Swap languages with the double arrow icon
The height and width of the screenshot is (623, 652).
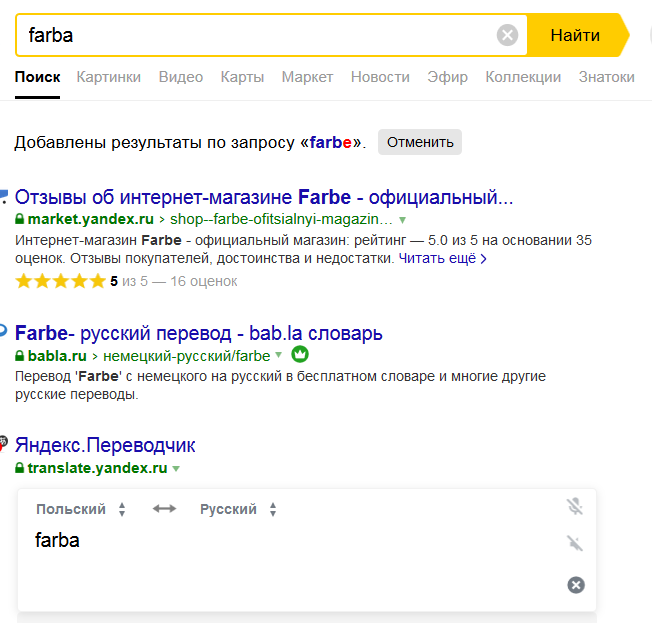point(164,509)
